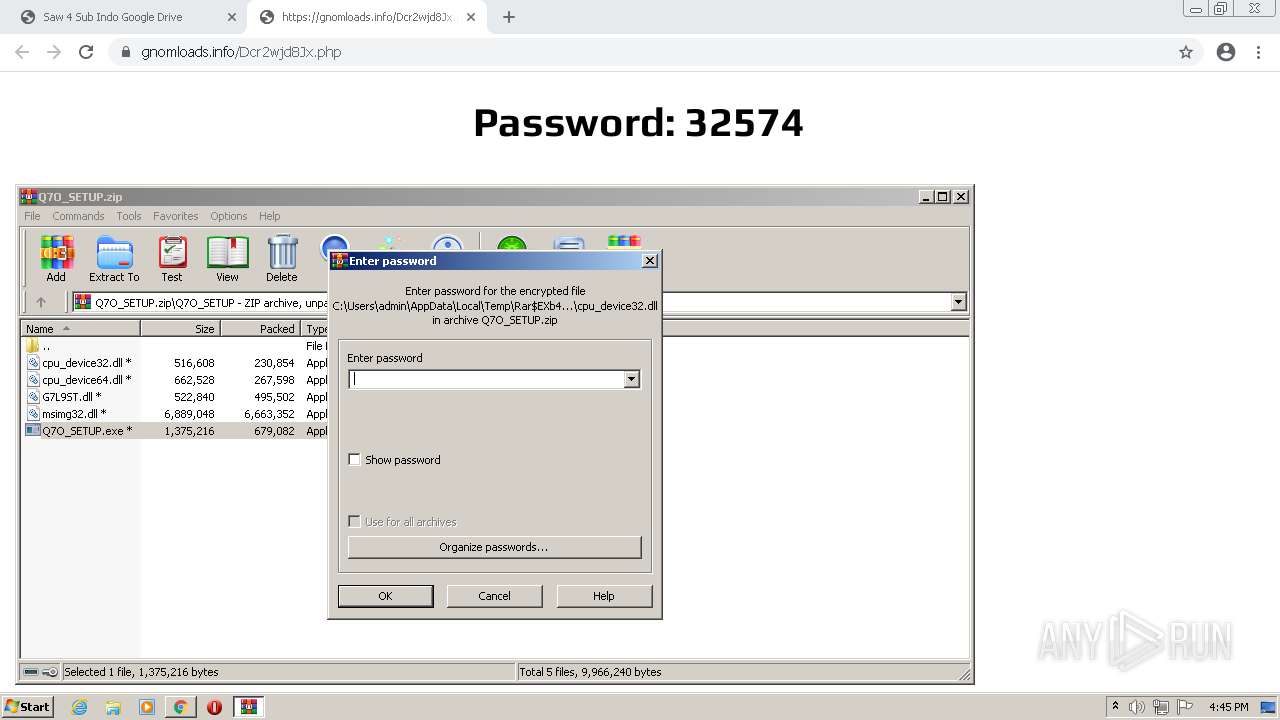
Task: Click the browser back arrow
Action: (x=22, y=52)
